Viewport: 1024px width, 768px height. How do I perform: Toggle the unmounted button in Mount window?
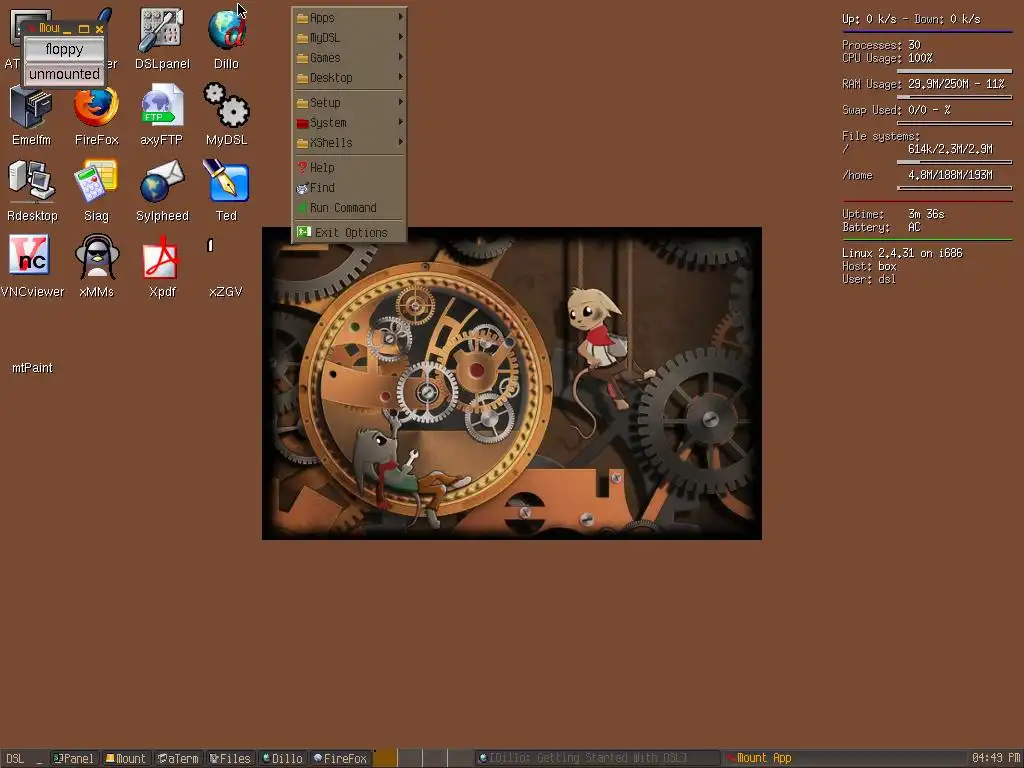(x=64, y=74)
